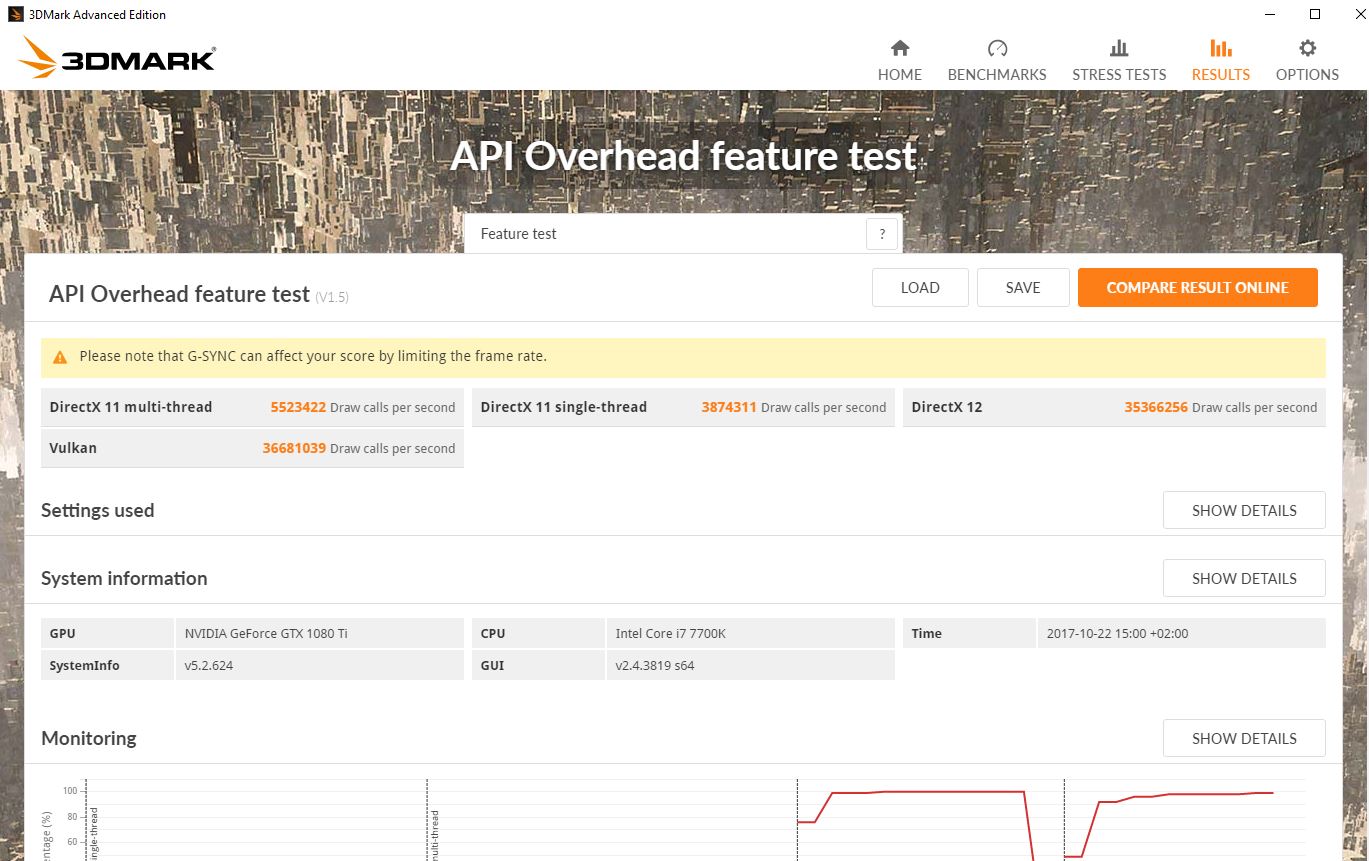Screen dimensions: 1369x861
Task: Click the GUI version v2.4.3819 s64
Action: pyautogui.click(x=657, y=665)
